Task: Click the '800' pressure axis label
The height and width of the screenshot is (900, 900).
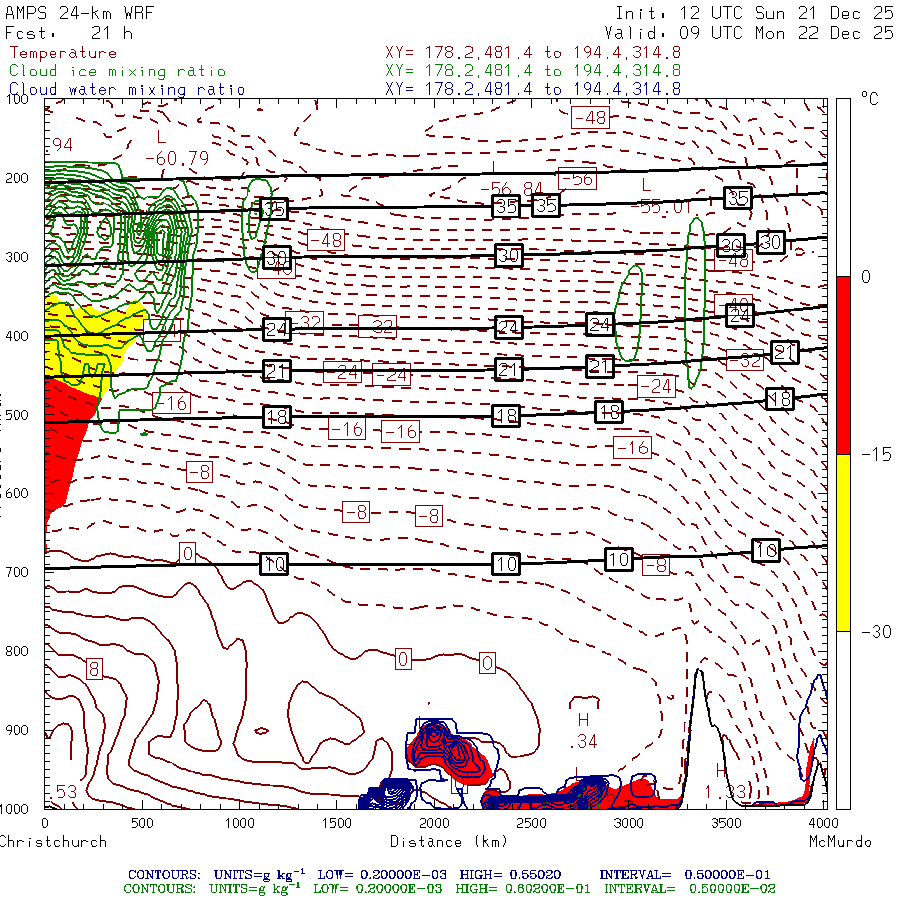Action: 17,651
